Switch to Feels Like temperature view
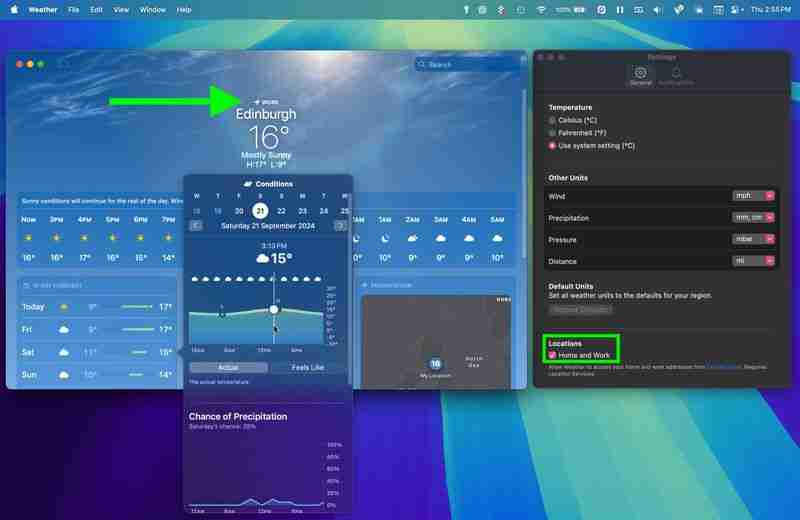This screenshot has width=800, height=520. pyautogui.click(x=307, y=367)
